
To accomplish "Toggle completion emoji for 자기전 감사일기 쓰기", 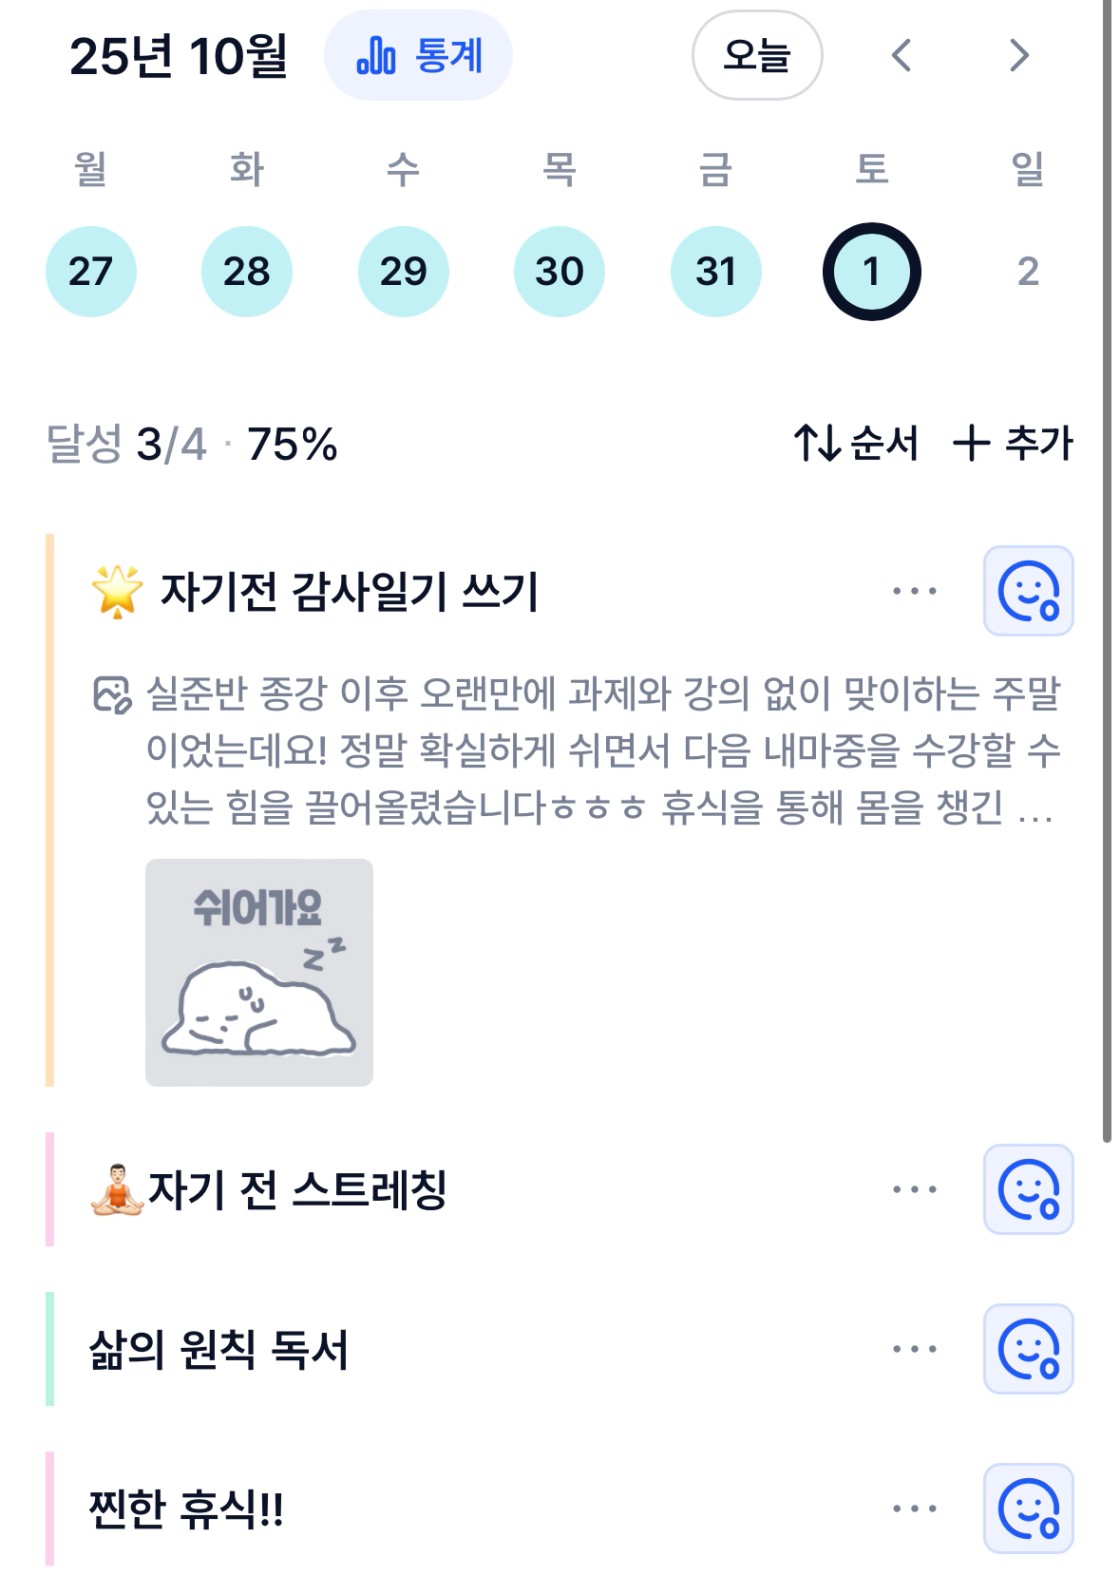I will pyautogui.click(x=1028, y=591).
